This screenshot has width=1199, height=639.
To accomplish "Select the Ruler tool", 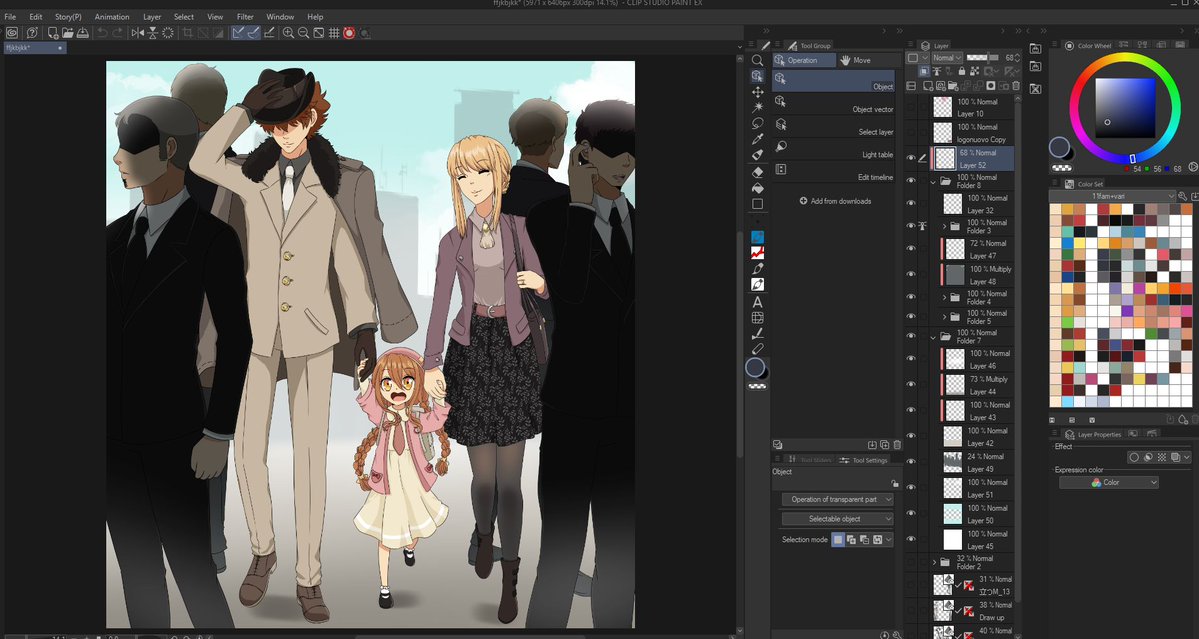I will tap(757, 333).
